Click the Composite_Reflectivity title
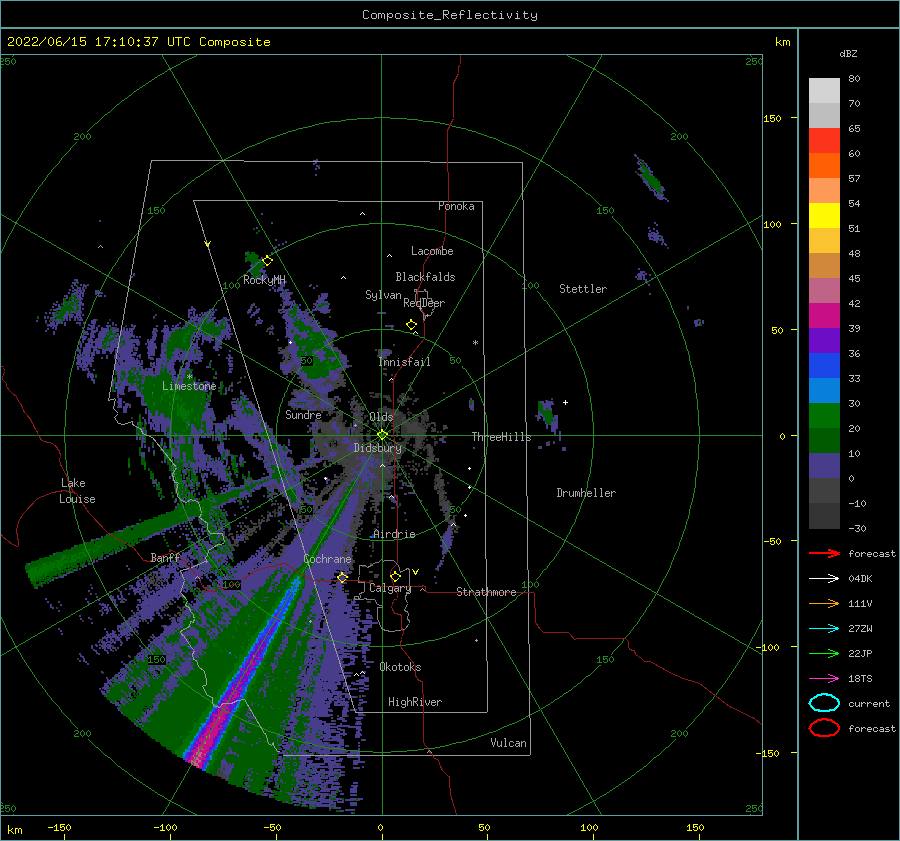Viewport: 900px width, 841px height. [450, 15]
